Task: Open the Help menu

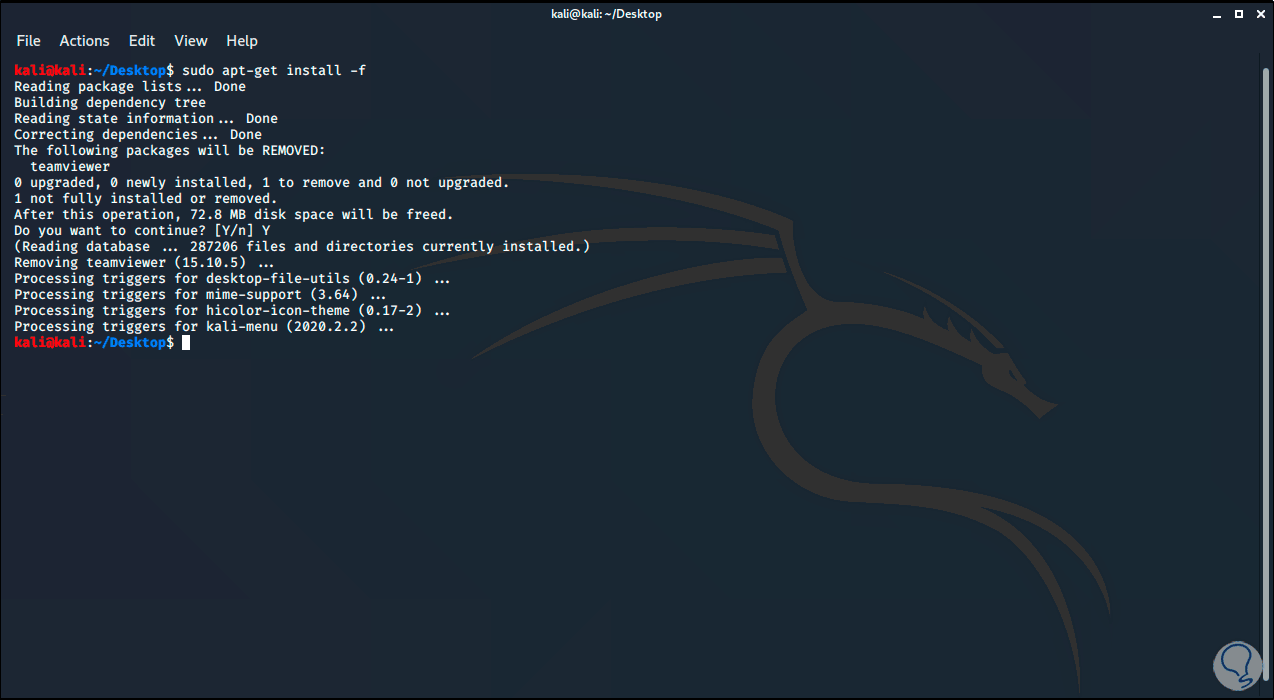Action: coord(242,41)
